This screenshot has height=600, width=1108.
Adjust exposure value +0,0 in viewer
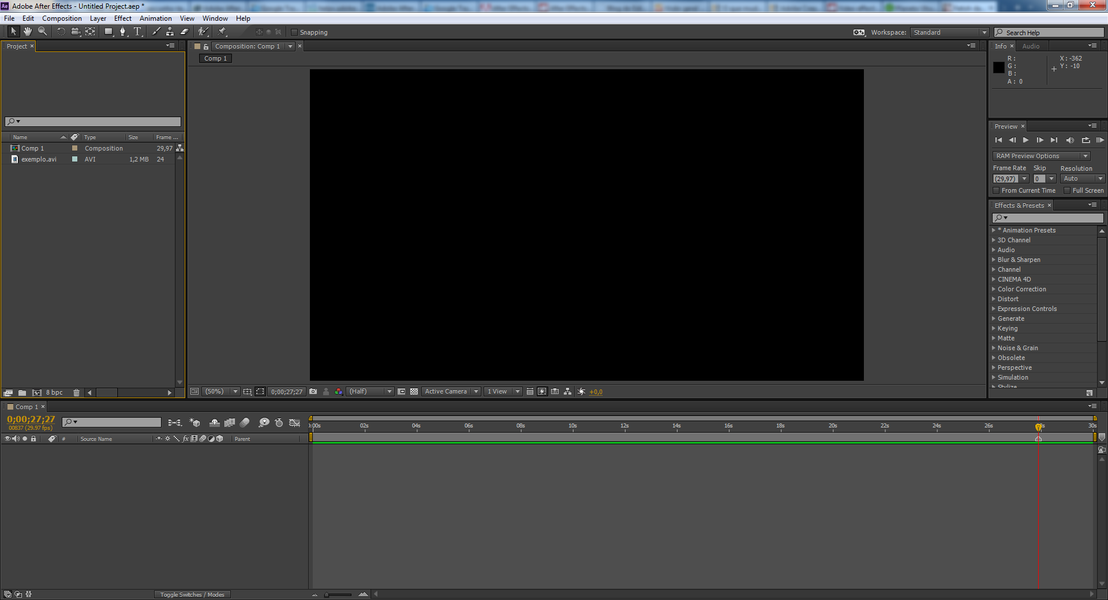tap(596, 392)
